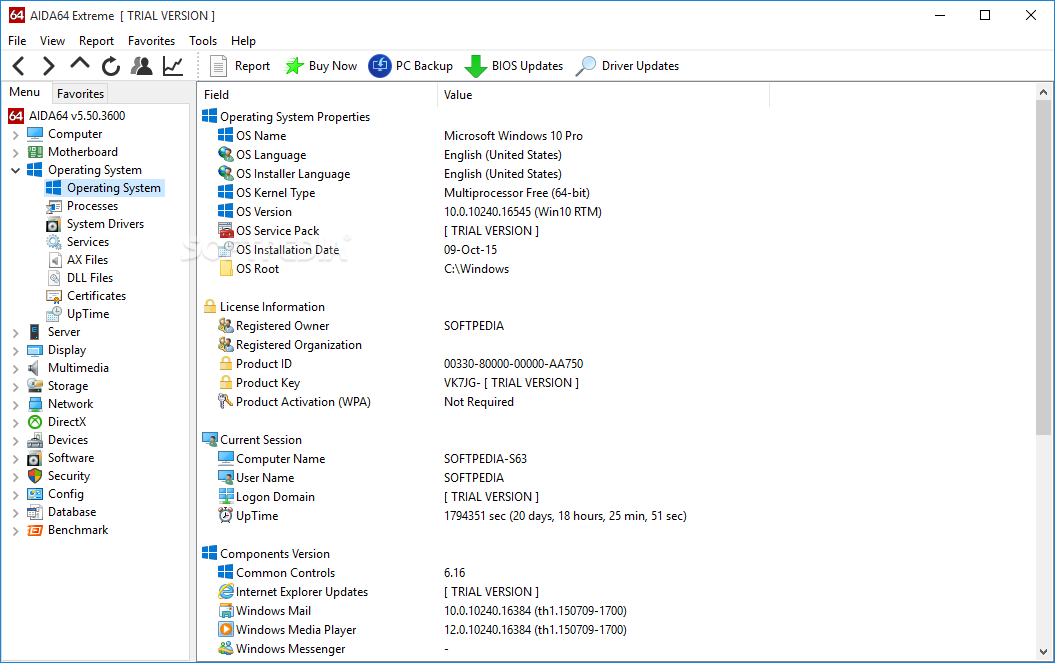
Task: Expand the Benchmark tree node
Action: [x=15, y=530]
